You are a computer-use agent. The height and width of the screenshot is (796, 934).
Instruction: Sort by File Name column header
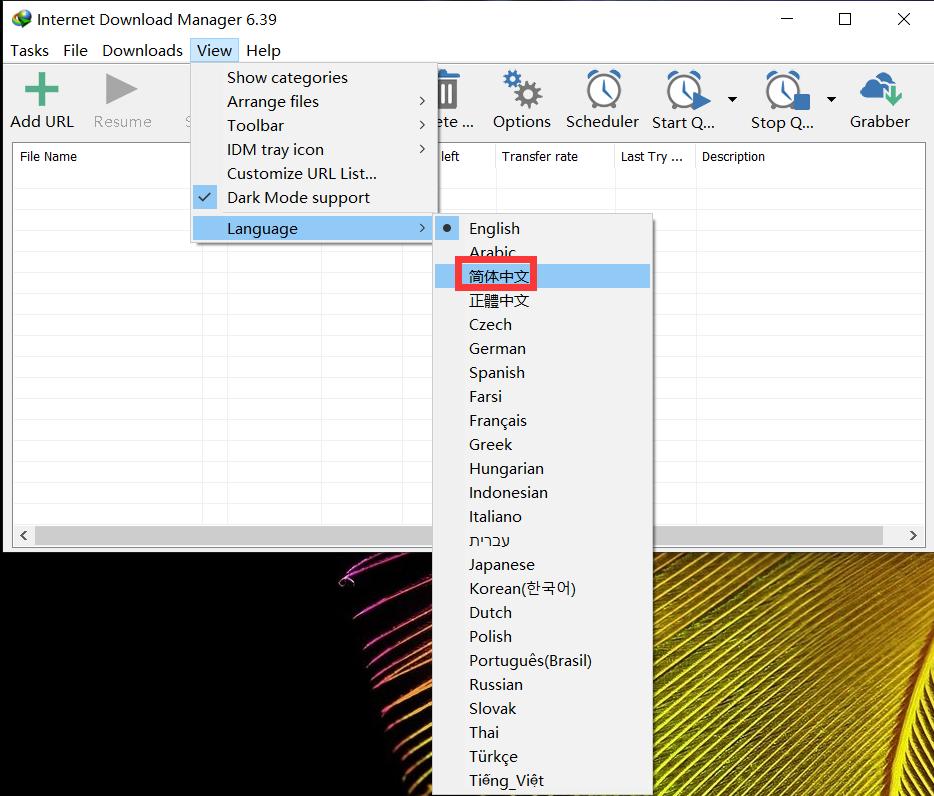click(x=48, y=156)
